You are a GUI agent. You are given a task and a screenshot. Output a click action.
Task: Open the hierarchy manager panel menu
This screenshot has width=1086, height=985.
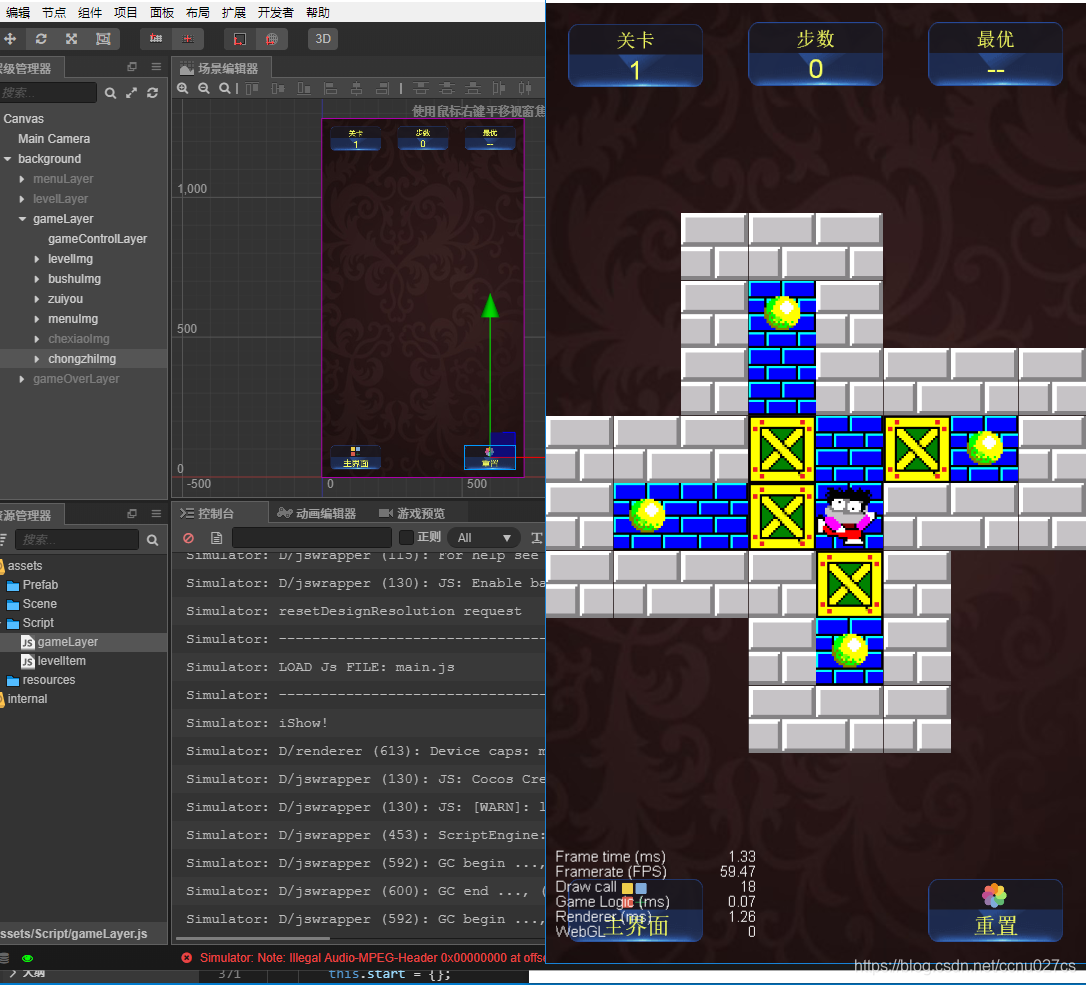pyautogui.click(x=156, y=66)
